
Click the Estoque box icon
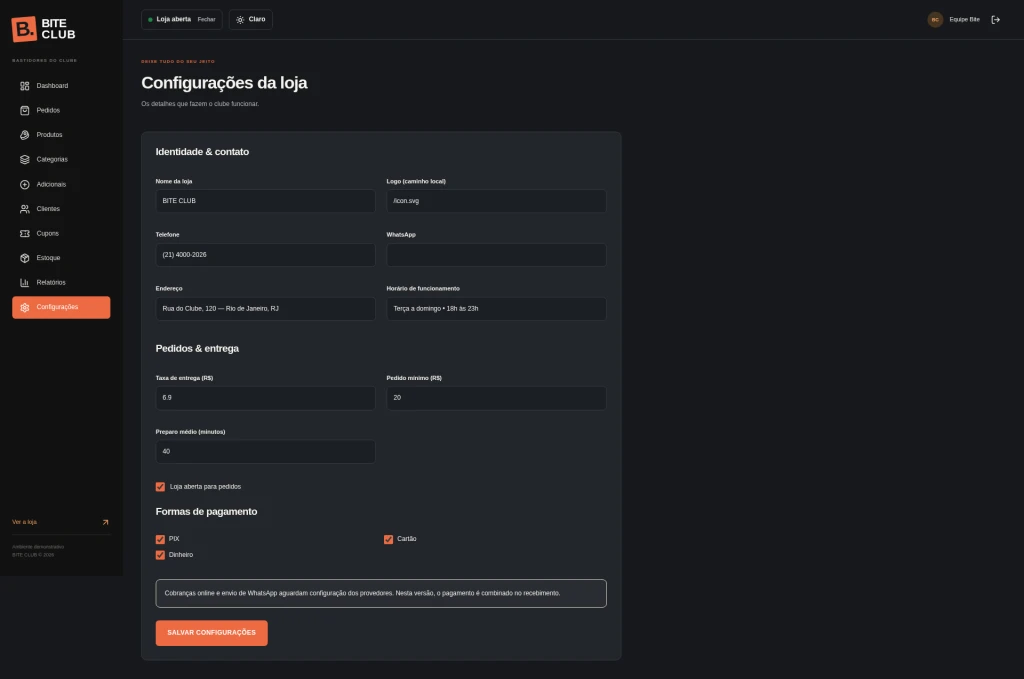[x=25, y=258]
